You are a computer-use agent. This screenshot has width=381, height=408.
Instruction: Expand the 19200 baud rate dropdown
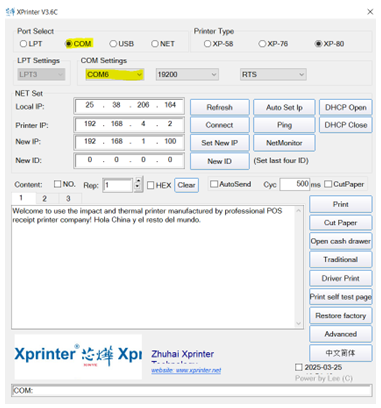coord(187,74)
